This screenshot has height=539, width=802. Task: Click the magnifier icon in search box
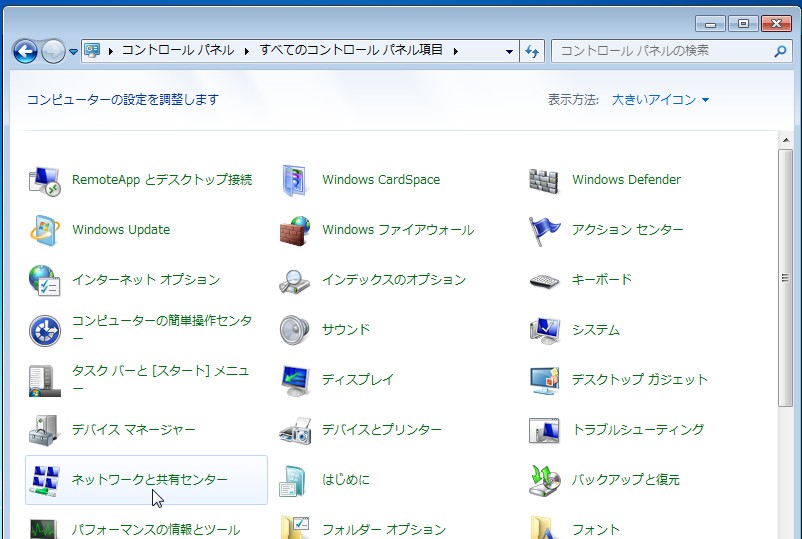[781, 51]
